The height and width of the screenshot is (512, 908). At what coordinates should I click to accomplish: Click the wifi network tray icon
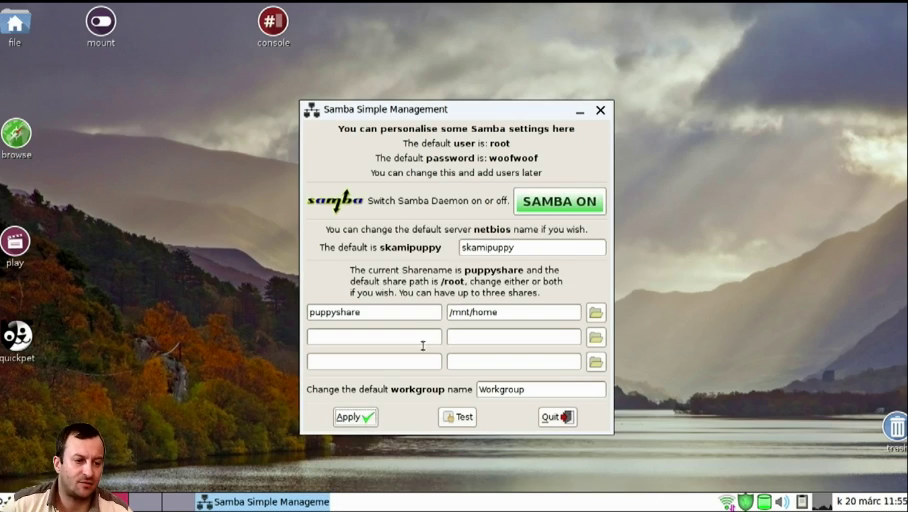pyautogui.click(x=727, y=502)
